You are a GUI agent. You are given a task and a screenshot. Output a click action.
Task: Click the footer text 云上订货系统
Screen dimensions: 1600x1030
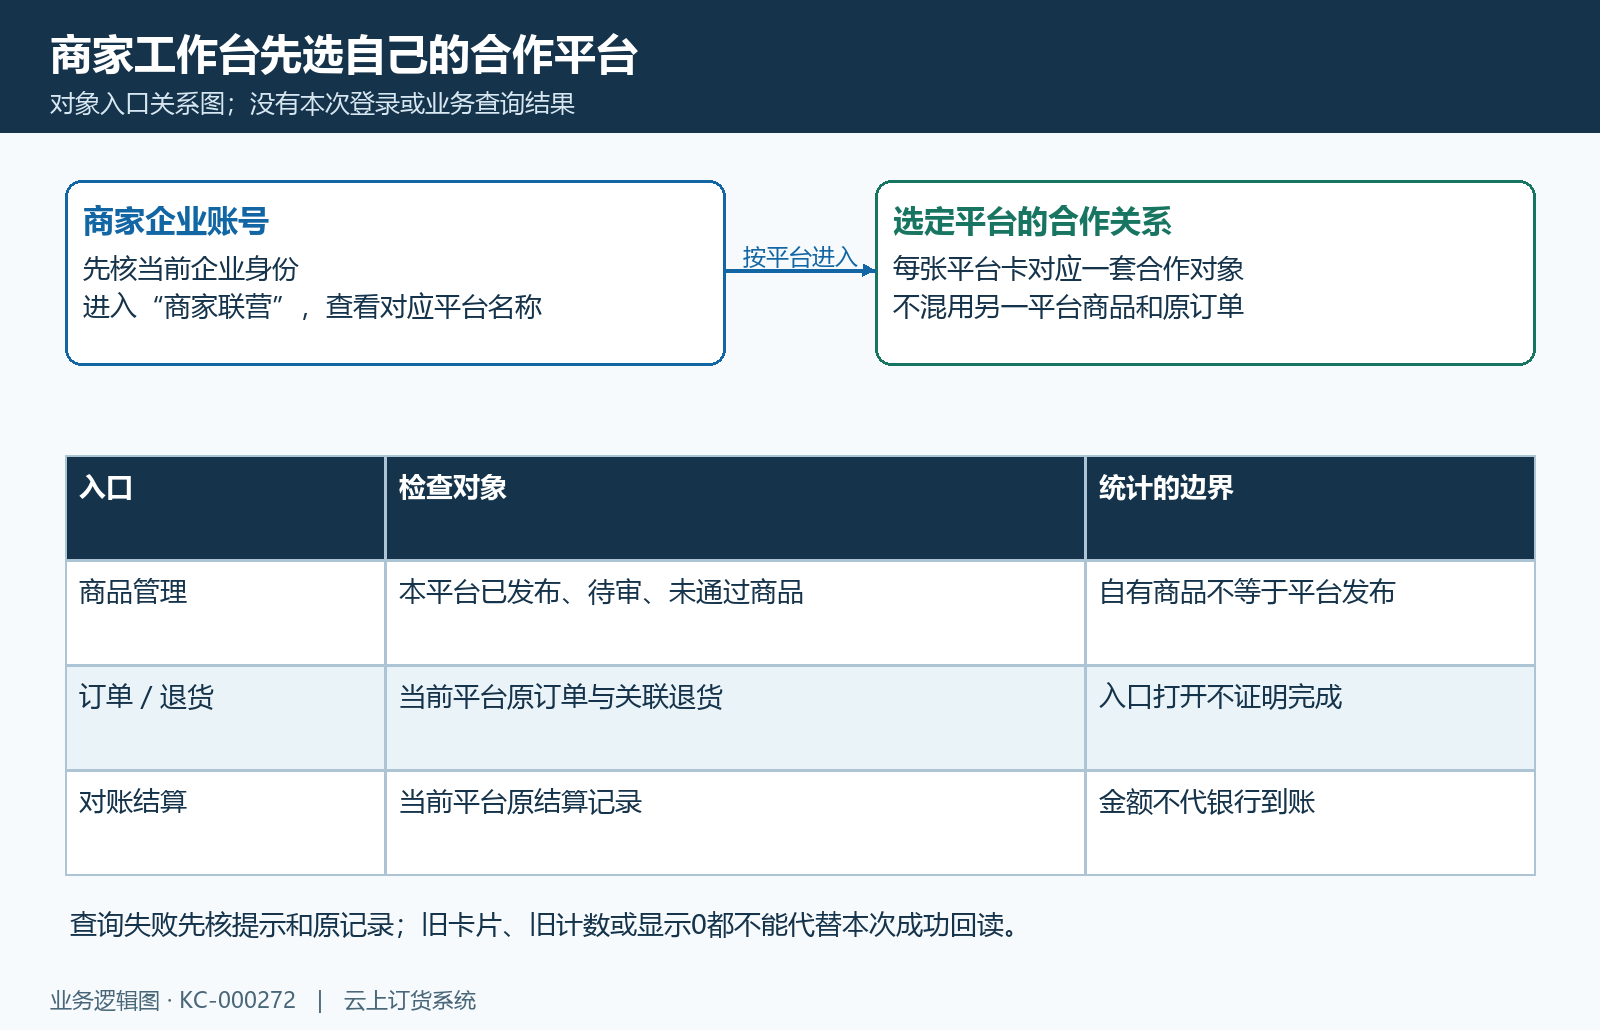(x=410, y=1000)
